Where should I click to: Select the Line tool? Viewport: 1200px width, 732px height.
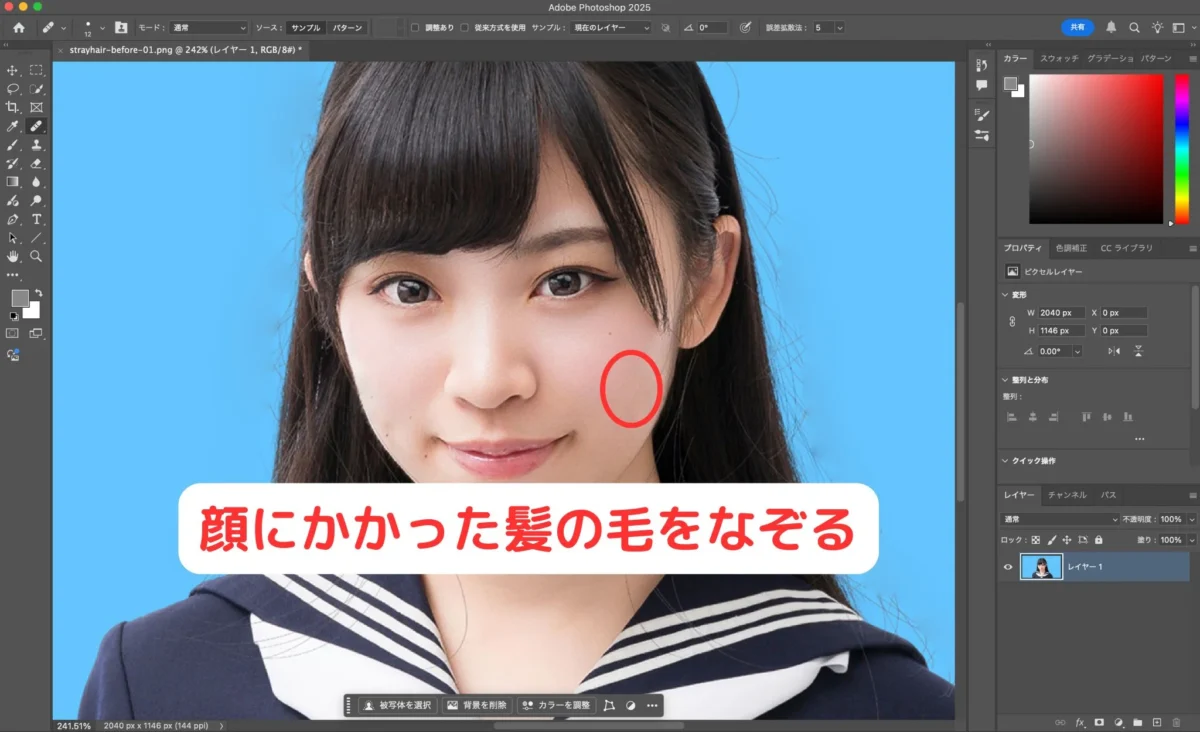[36, 238]
